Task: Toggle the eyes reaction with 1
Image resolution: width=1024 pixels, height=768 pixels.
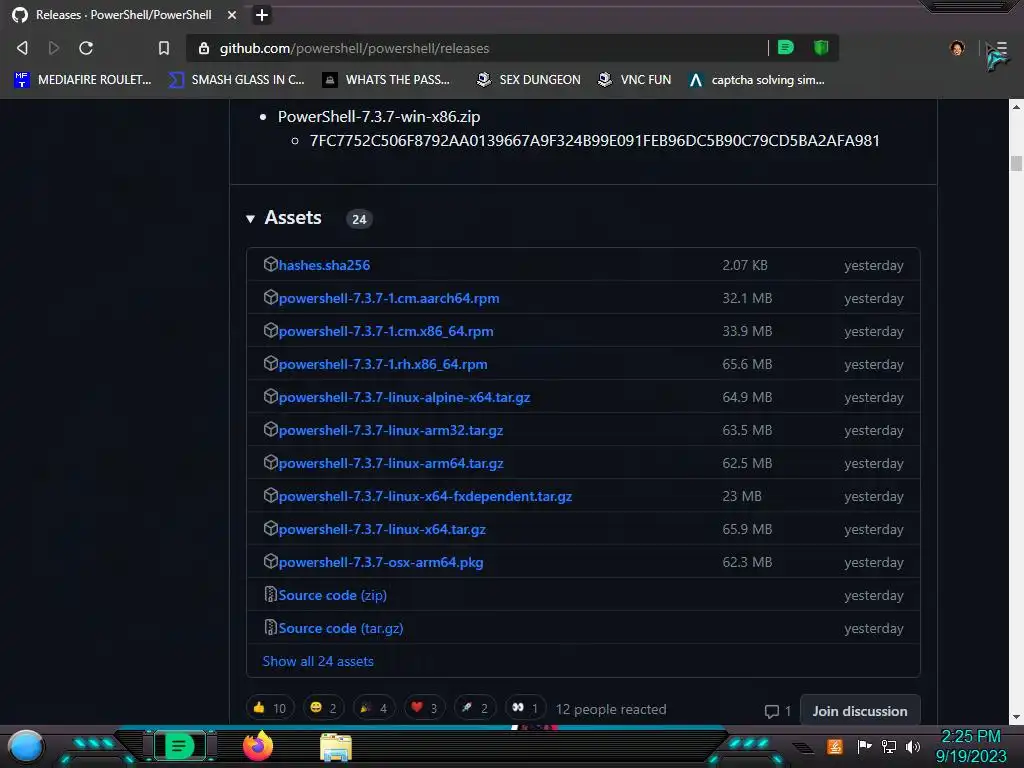Action: tap(525, 708)
